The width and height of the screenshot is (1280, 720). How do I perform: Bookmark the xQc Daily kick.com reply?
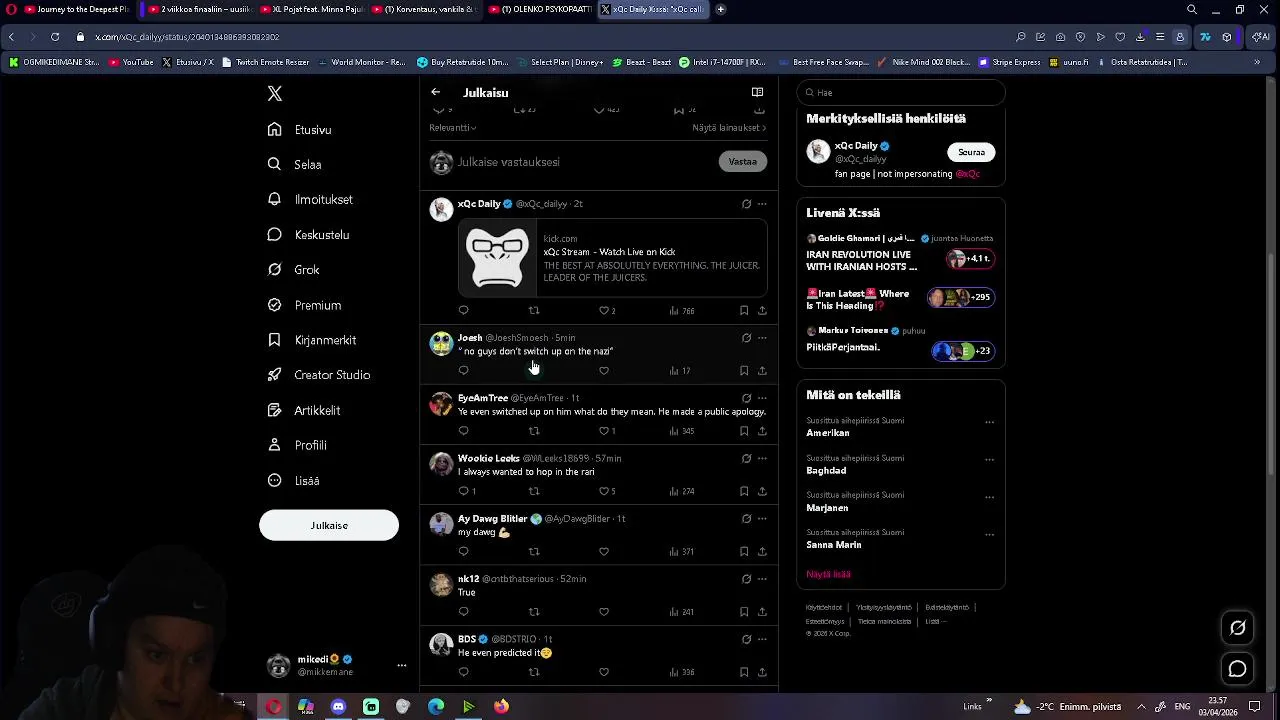[x=744, y=311]
